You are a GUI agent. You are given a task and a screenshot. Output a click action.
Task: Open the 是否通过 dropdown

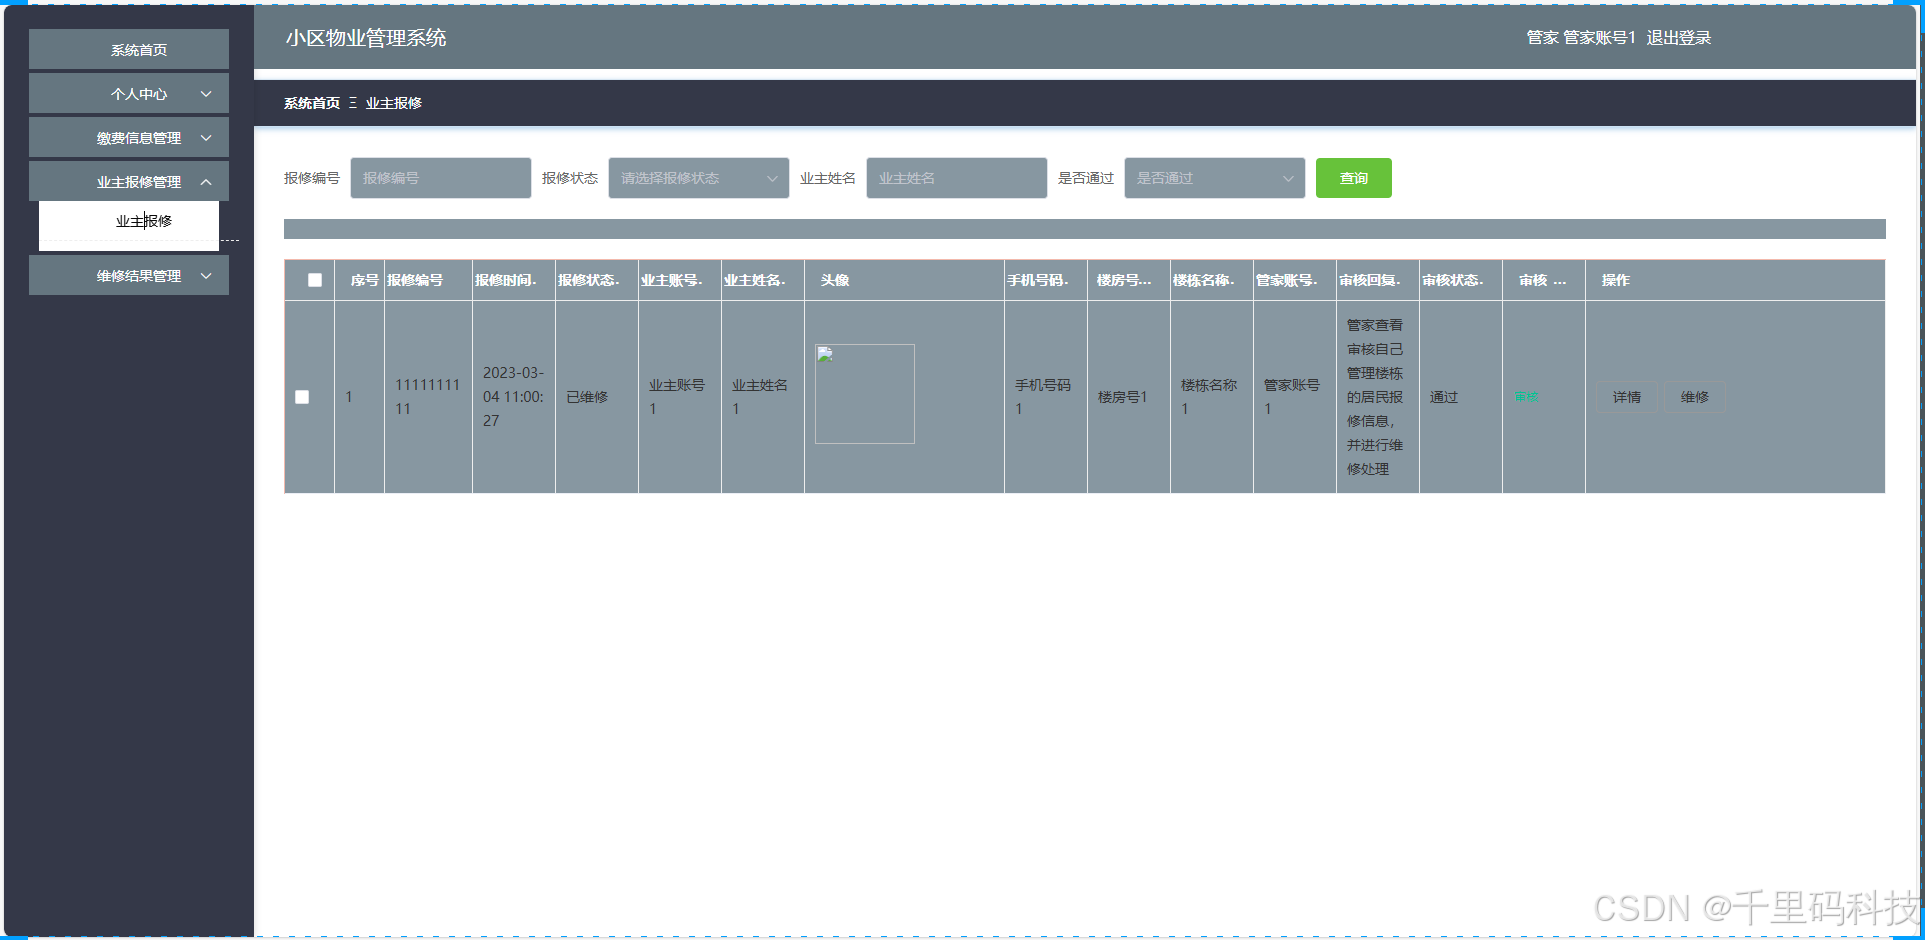(1215, 178)
